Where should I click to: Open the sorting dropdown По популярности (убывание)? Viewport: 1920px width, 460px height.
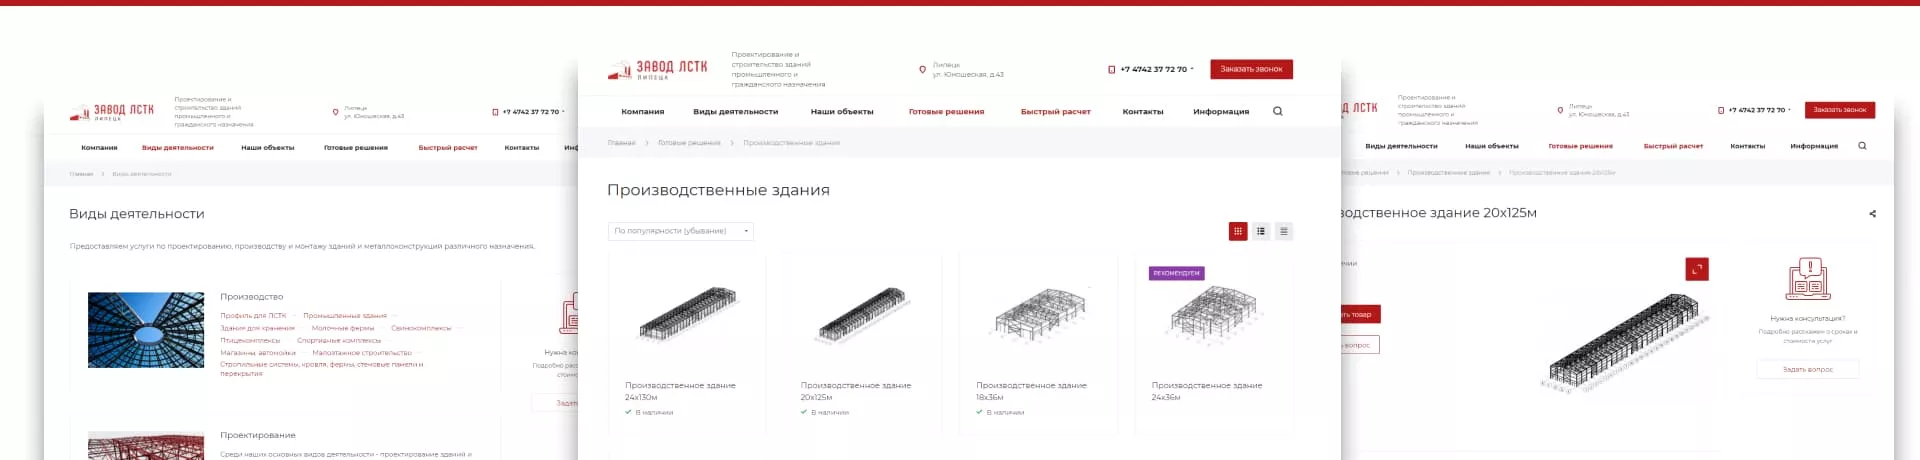coord(681,231)
